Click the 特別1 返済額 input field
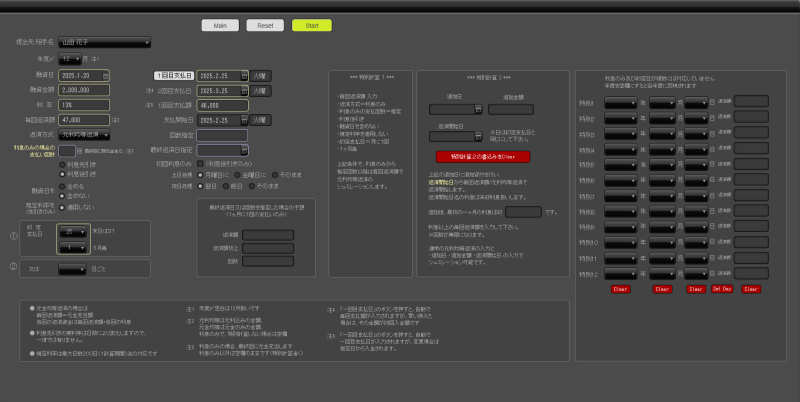This screenshot has height=402, width=800. [751, 102]
